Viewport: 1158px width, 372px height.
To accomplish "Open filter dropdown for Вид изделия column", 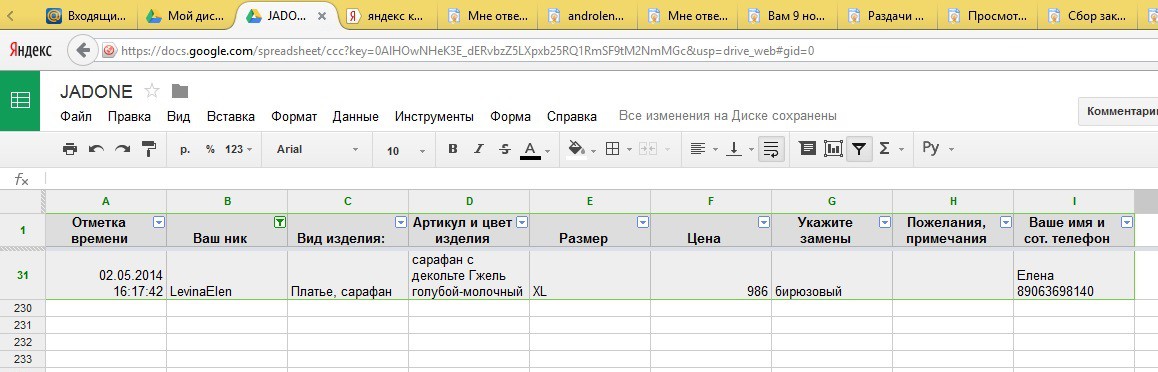I will pyautogui.click(x=401, y=221).
